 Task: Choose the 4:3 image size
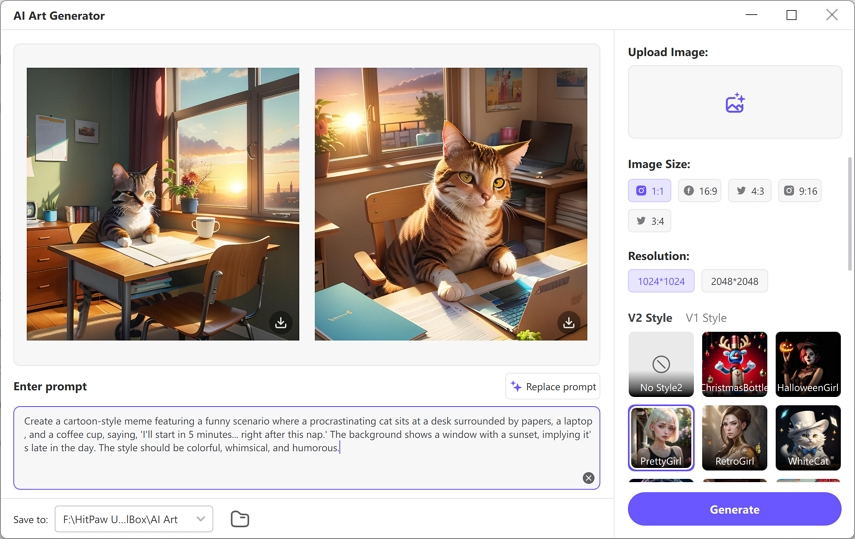click(x=750, y=191)
